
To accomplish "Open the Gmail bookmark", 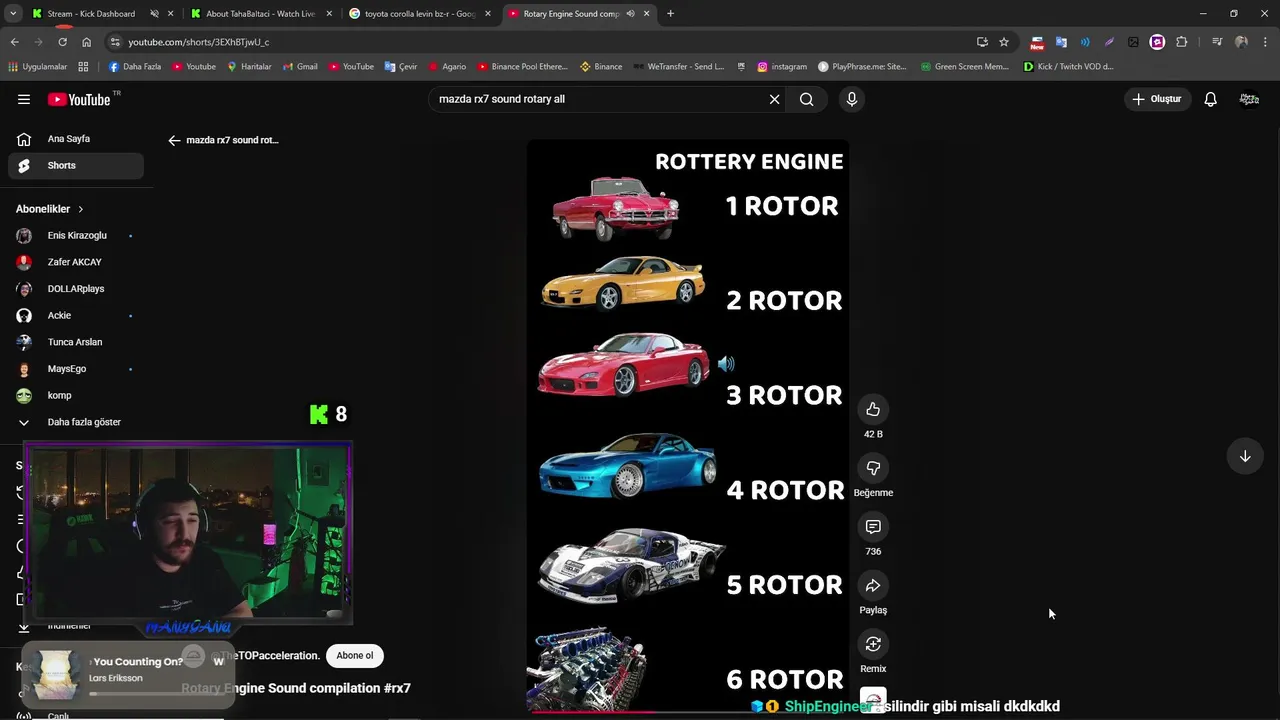I will [x=299, y=67].
